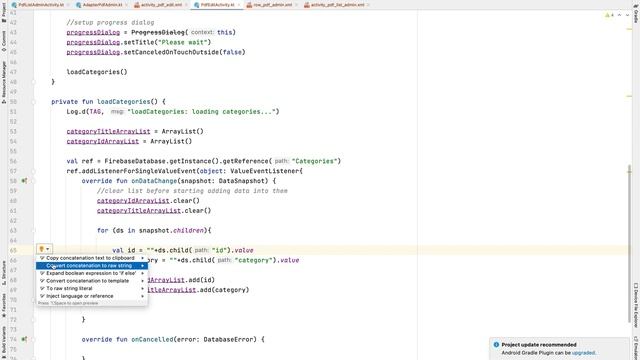This screenshot has width=640, height=360.
Task: Click the "Please wait" string on line 44
Action: click(181, 42)
